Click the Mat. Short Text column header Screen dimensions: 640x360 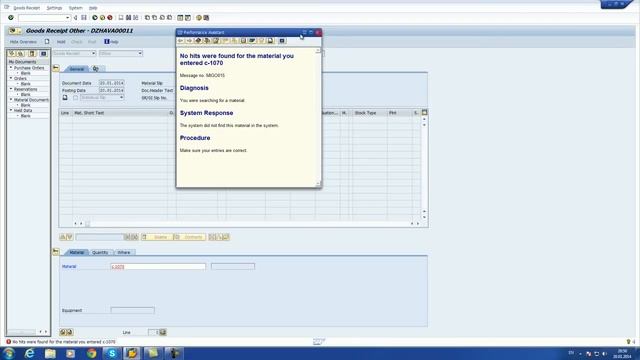click(x=120, y=113)
